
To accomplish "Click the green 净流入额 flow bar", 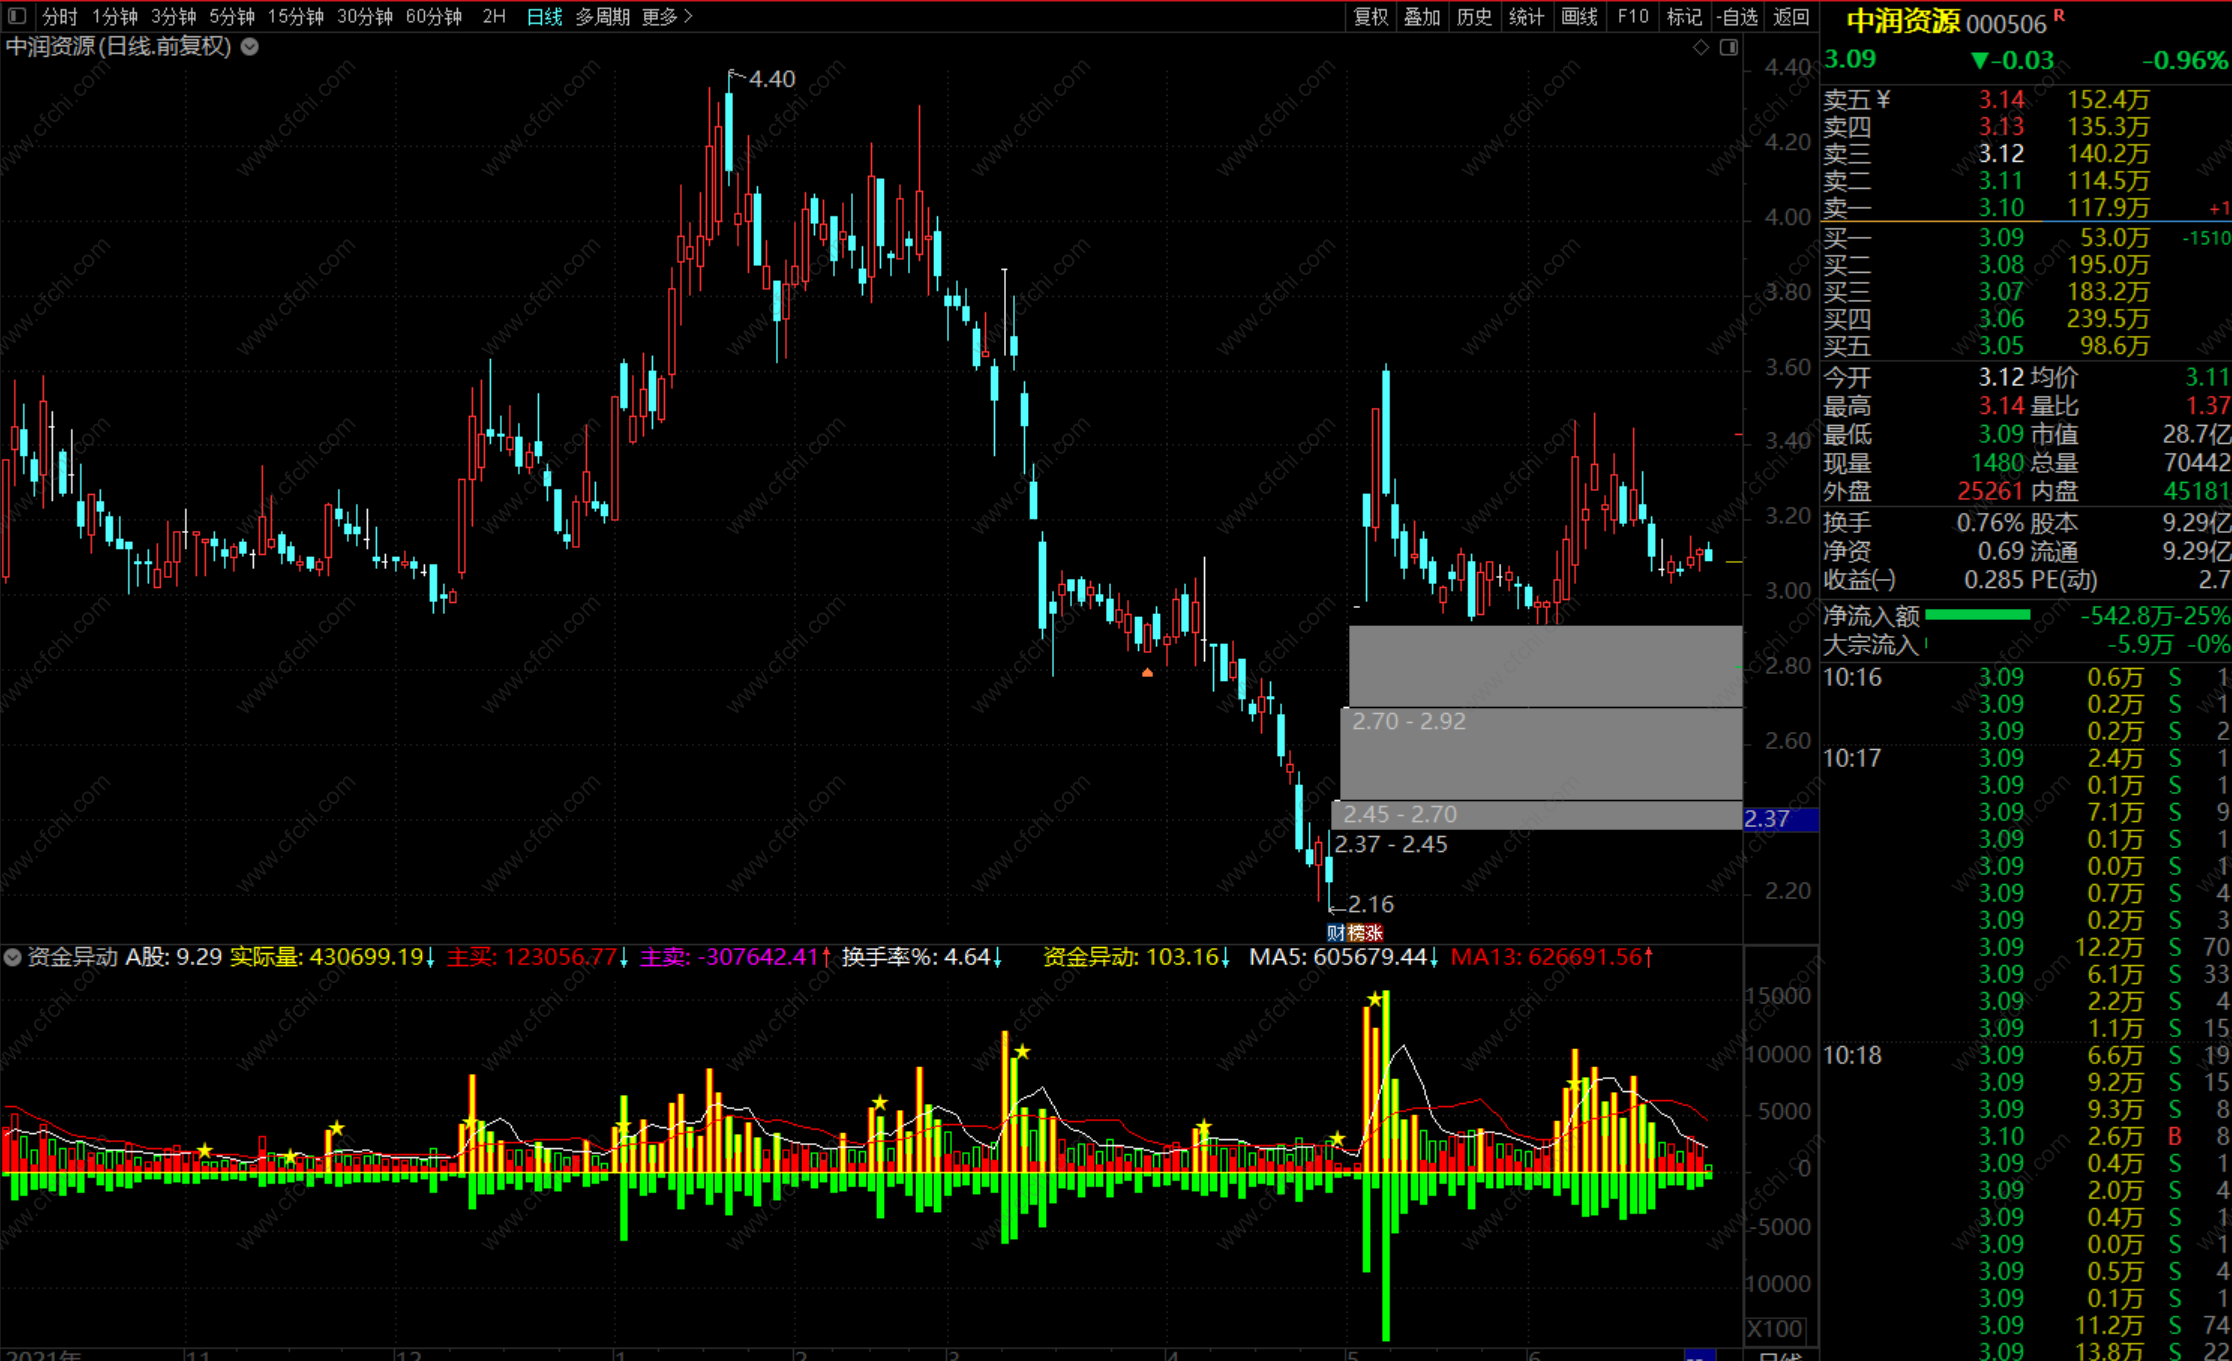I will pyautogui.click(x=1977, y=615).
